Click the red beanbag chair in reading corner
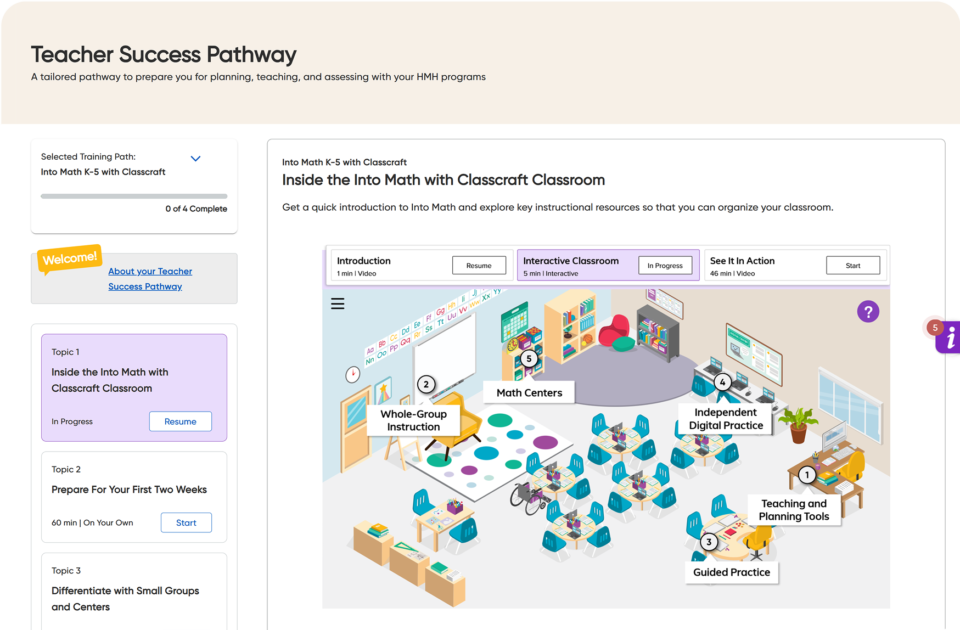Image resolution: width=960 pixels, height=630 pixels. pyautogui.click(x=614, y=331)
